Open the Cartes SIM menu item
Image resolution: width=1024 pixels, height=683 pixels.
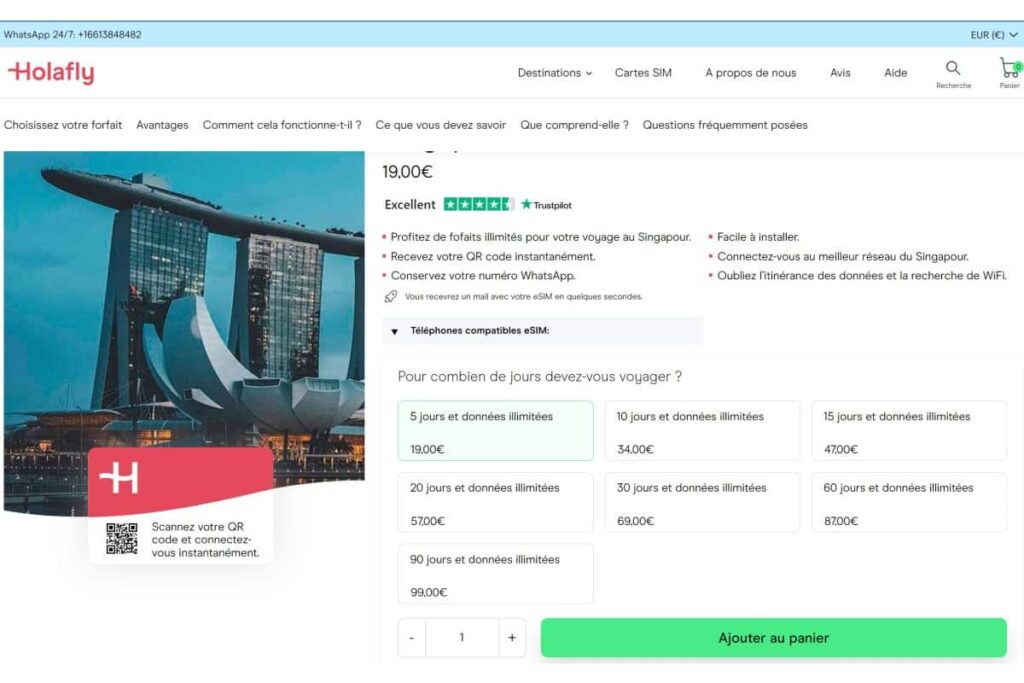(x=642, y=72)
